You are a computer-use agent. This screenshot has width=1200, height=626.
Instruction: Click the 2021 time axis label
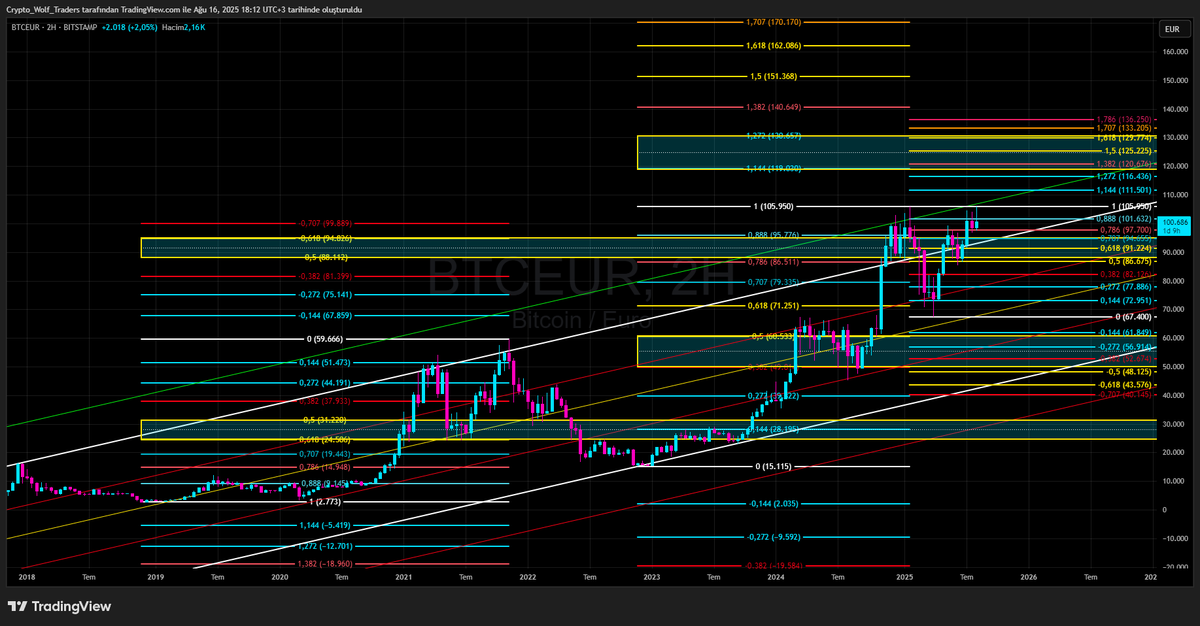[x=404, y=577]
